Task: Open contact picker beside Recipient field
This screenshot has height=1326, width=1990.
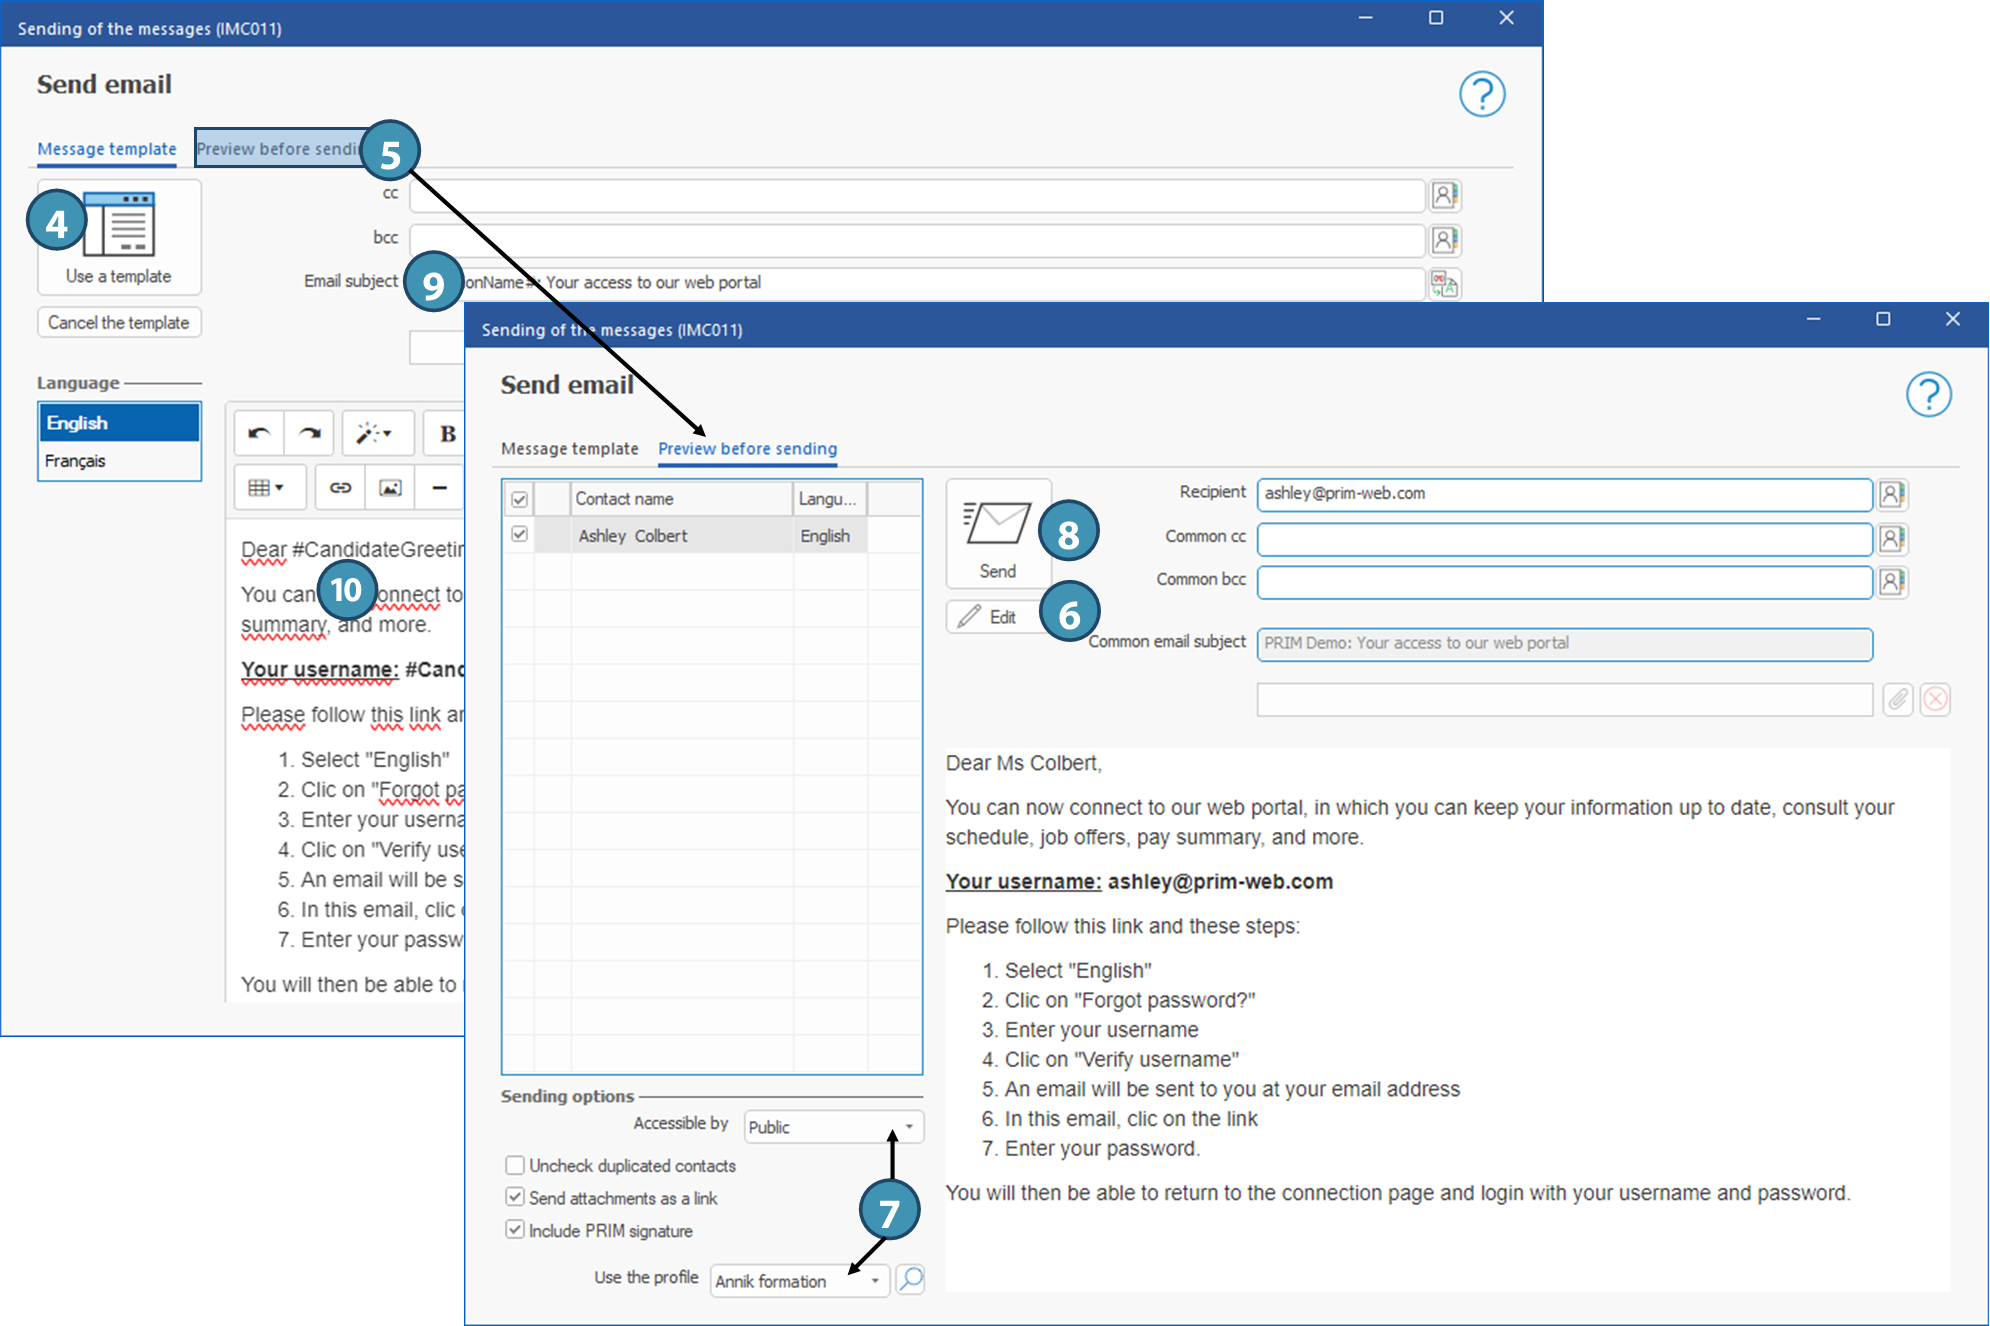Action: [x=1891, y=494]
